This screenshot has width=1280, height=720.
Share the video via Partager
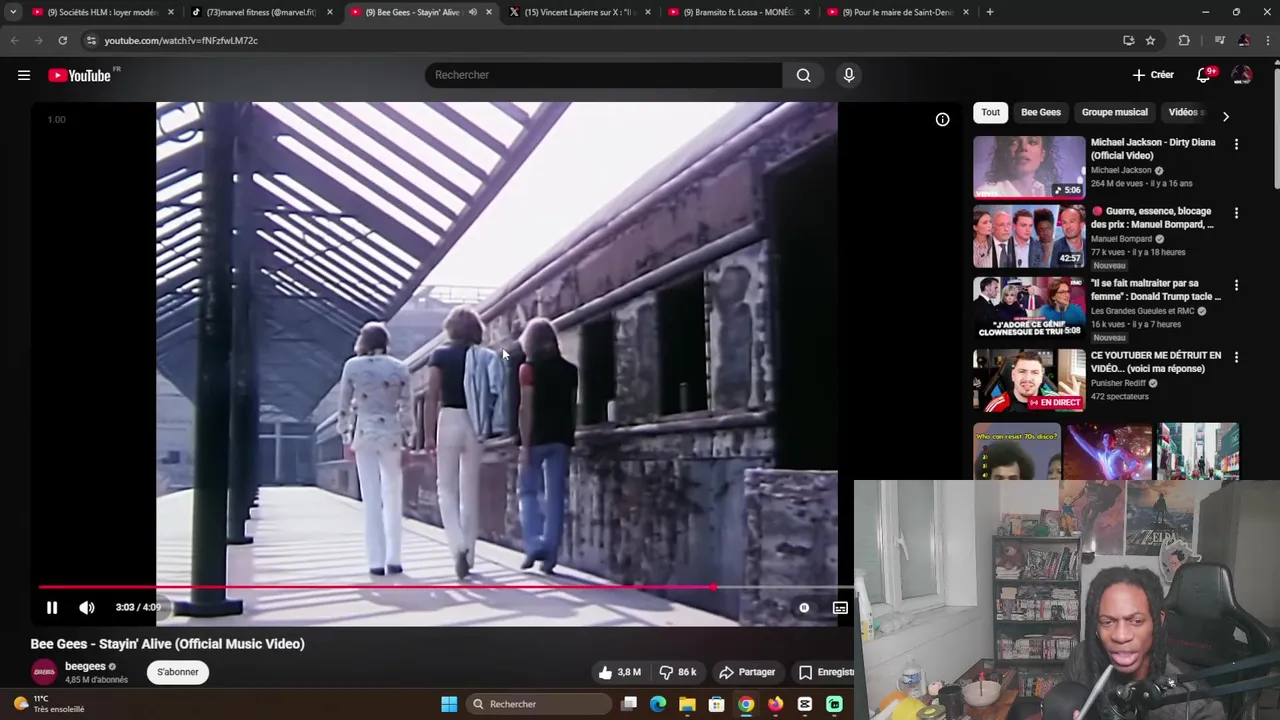pos(747,672)
